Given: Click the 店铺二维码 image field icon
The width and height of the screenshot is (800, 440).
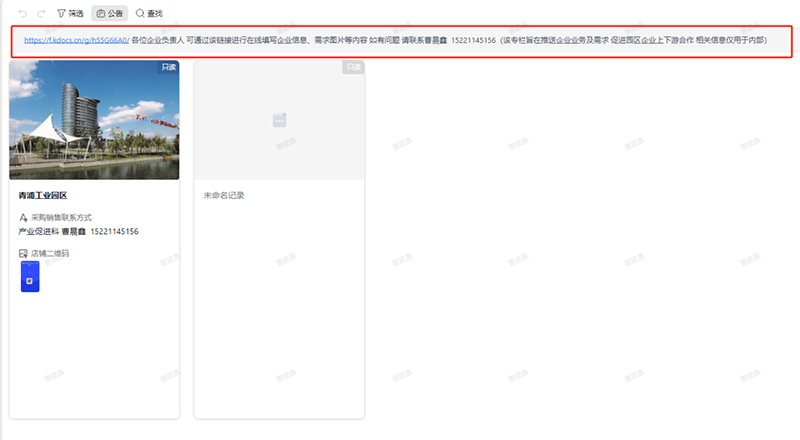Looking at the screenshot, I should pyautogui.click(x=24, y=254).
